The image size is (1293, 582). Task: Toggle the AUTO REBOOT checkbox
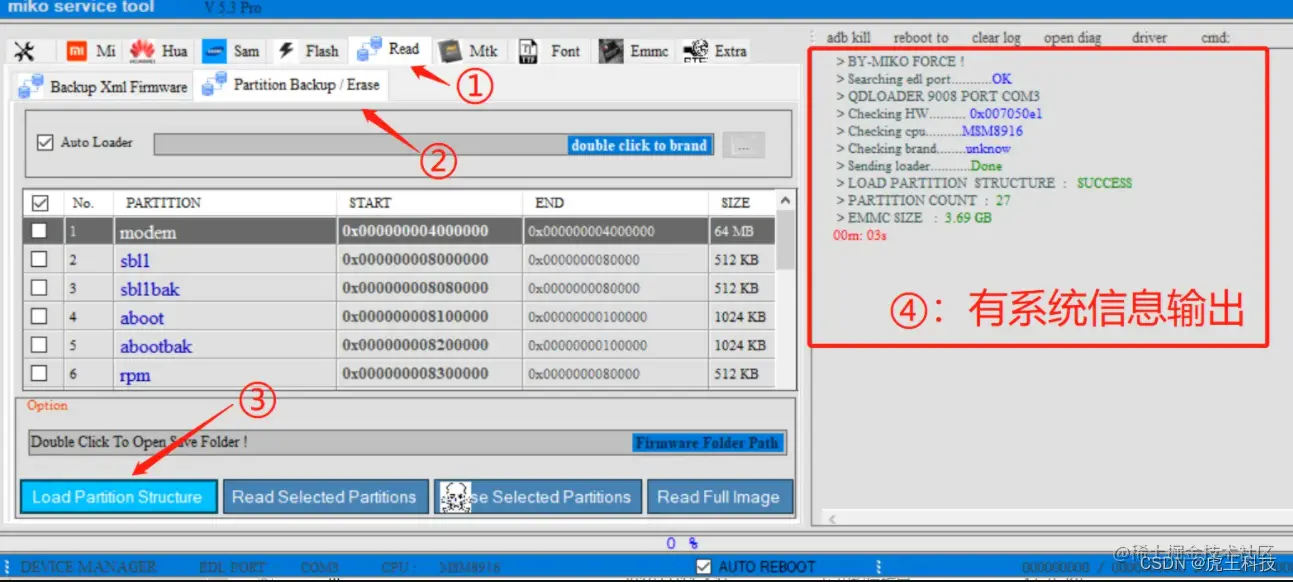click(704, 567)
